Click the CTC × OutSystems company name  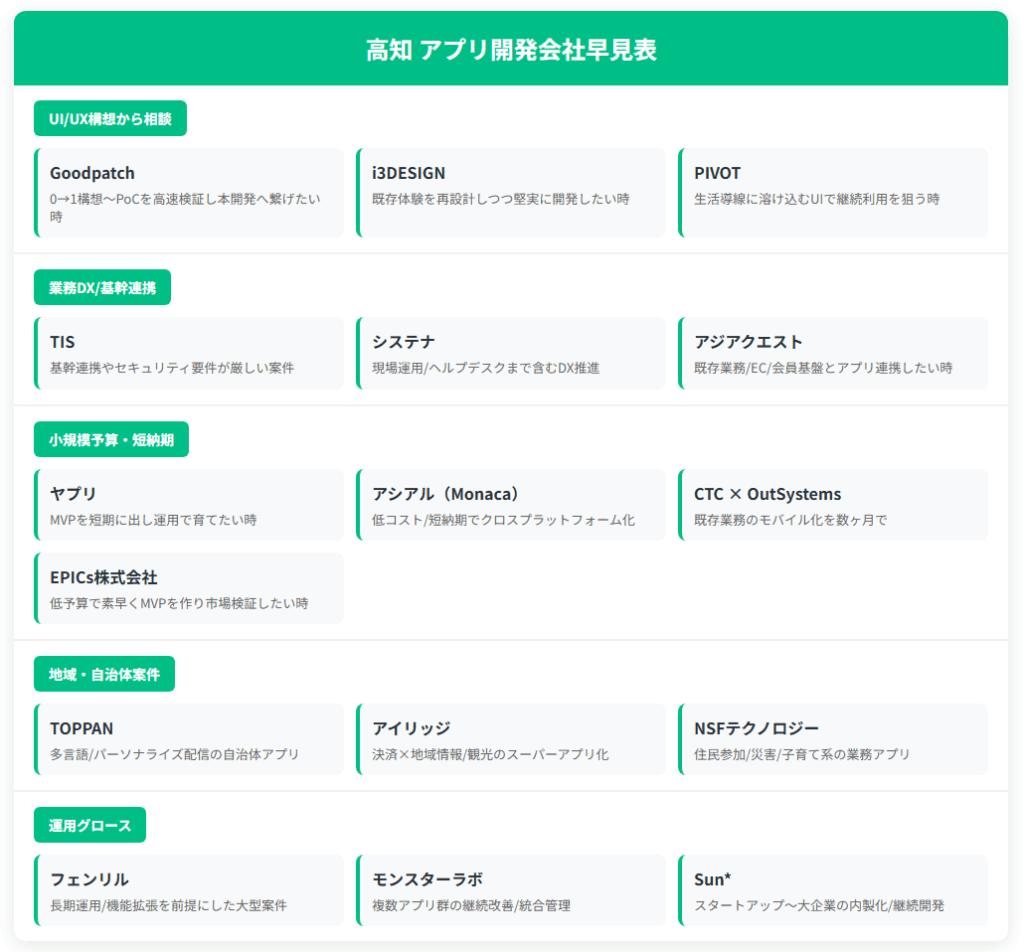[767, 494]
